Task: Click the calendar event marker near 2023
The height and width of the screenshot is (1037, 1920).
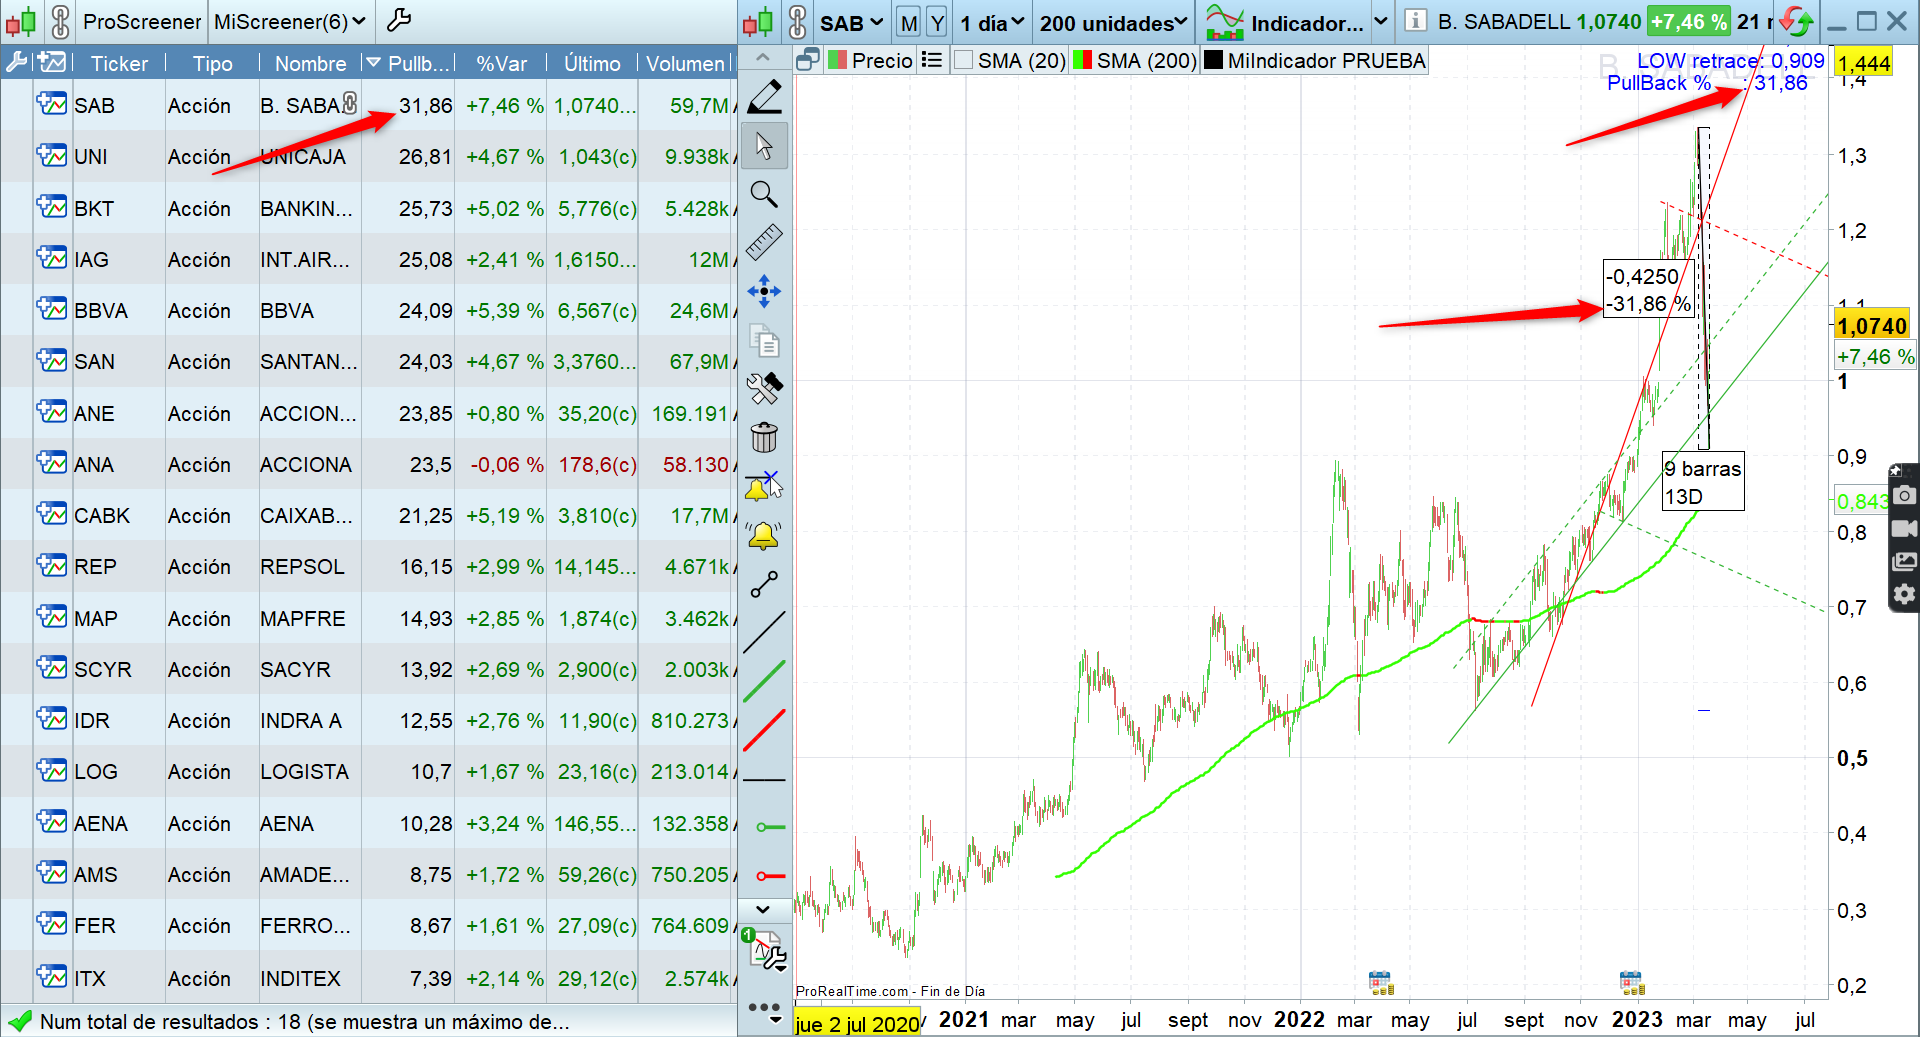Action: coord(1631,982)
